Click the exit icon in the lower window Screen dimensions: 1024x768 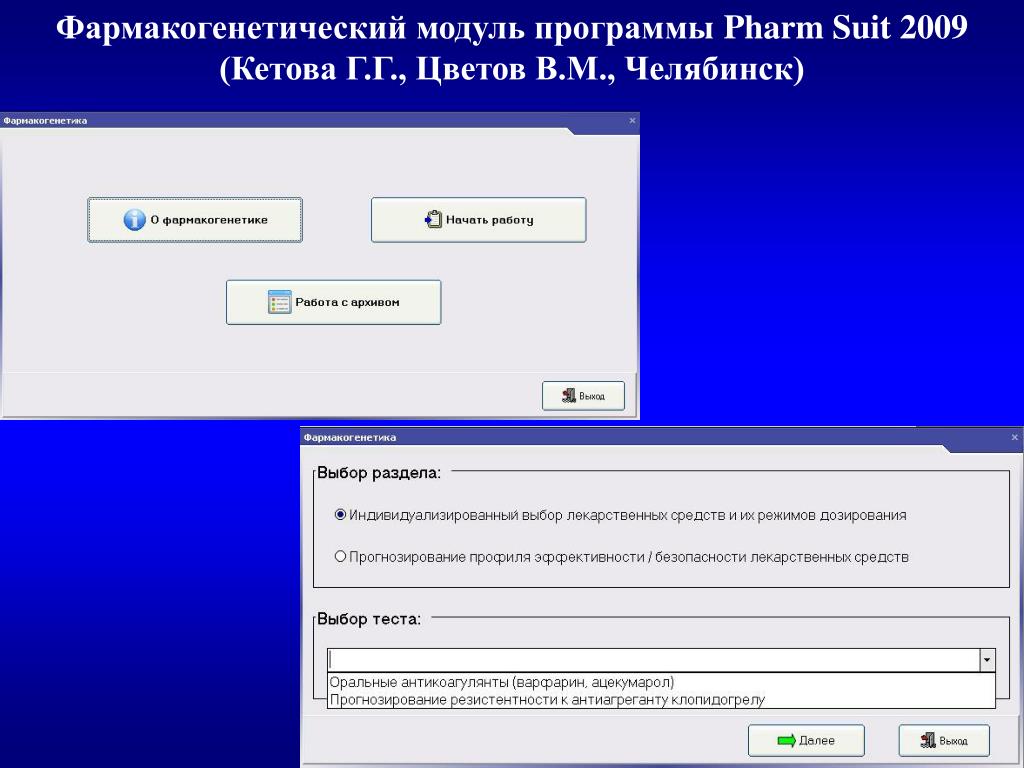[x=928, y=741]
